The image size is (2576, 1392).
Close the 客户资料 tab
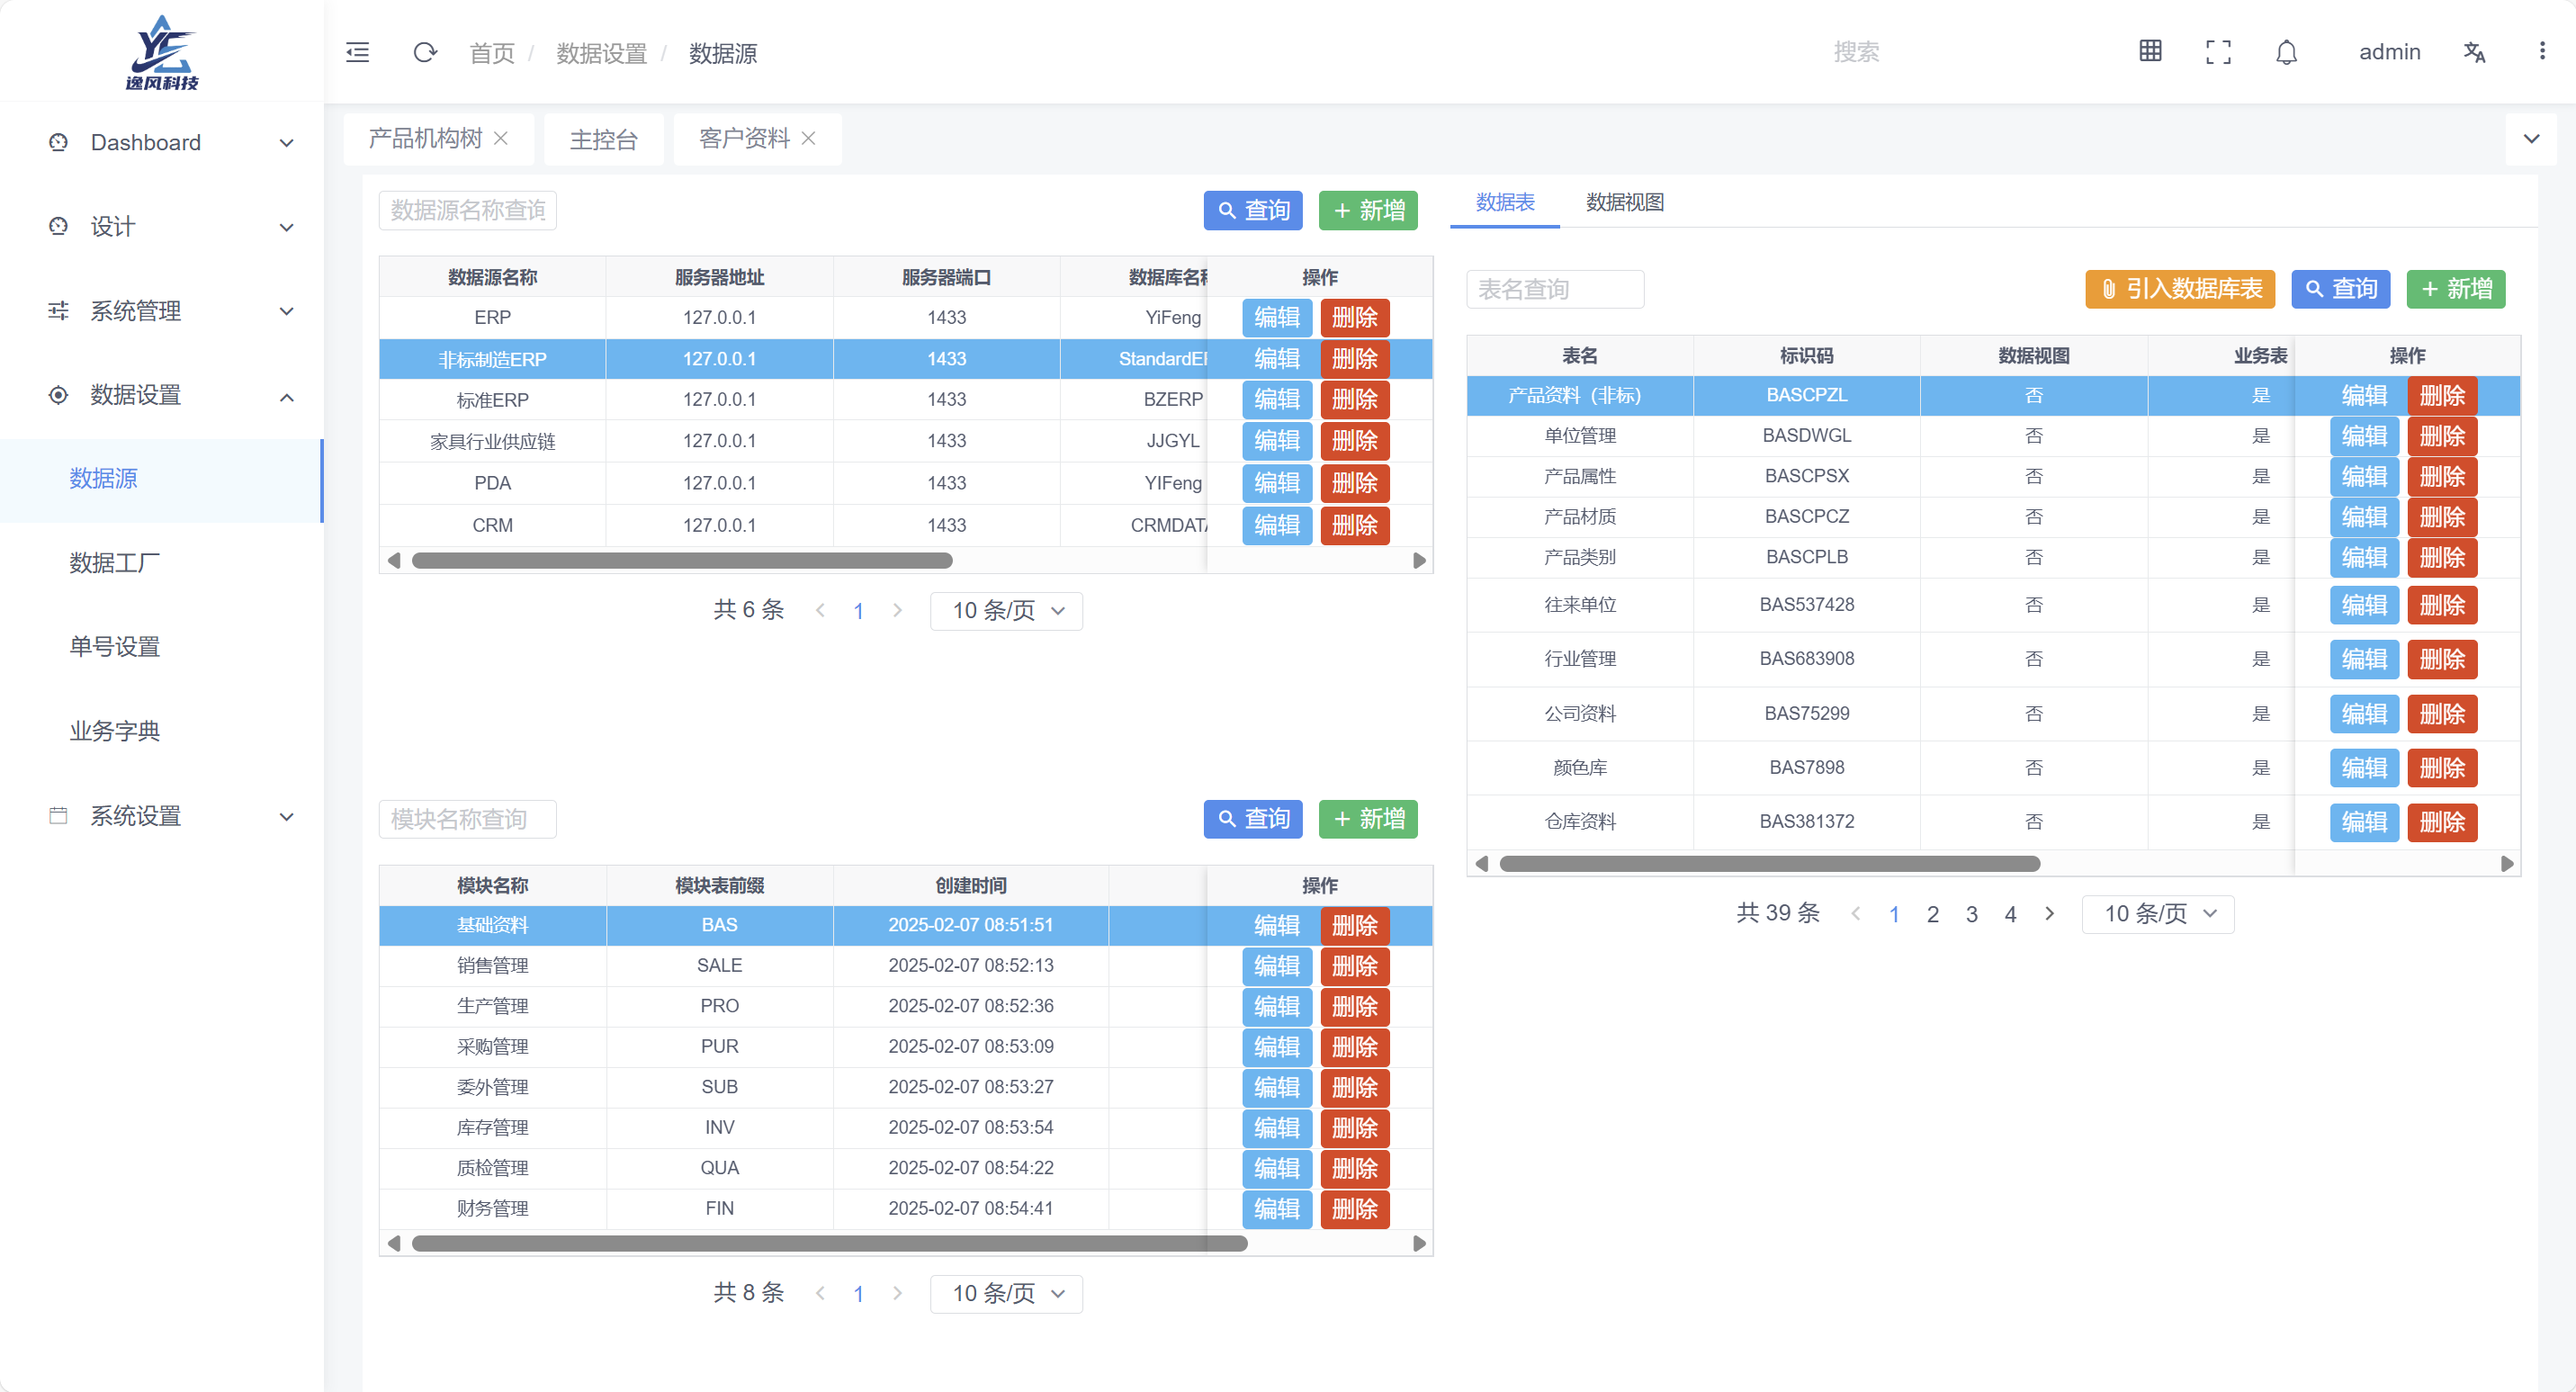click(x=809, y=138)
